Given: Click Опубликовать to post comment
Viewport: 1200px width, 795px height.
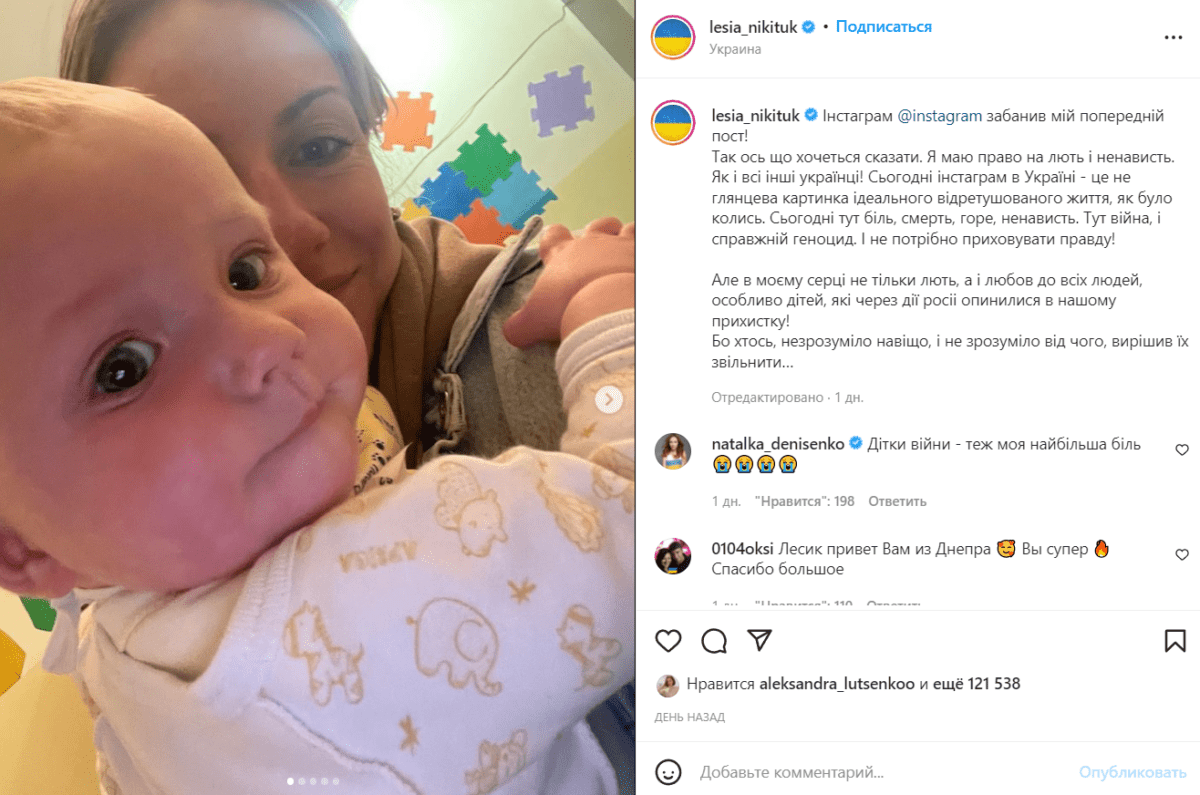Looking at the screenshot, I should (x=1132, y=772).
